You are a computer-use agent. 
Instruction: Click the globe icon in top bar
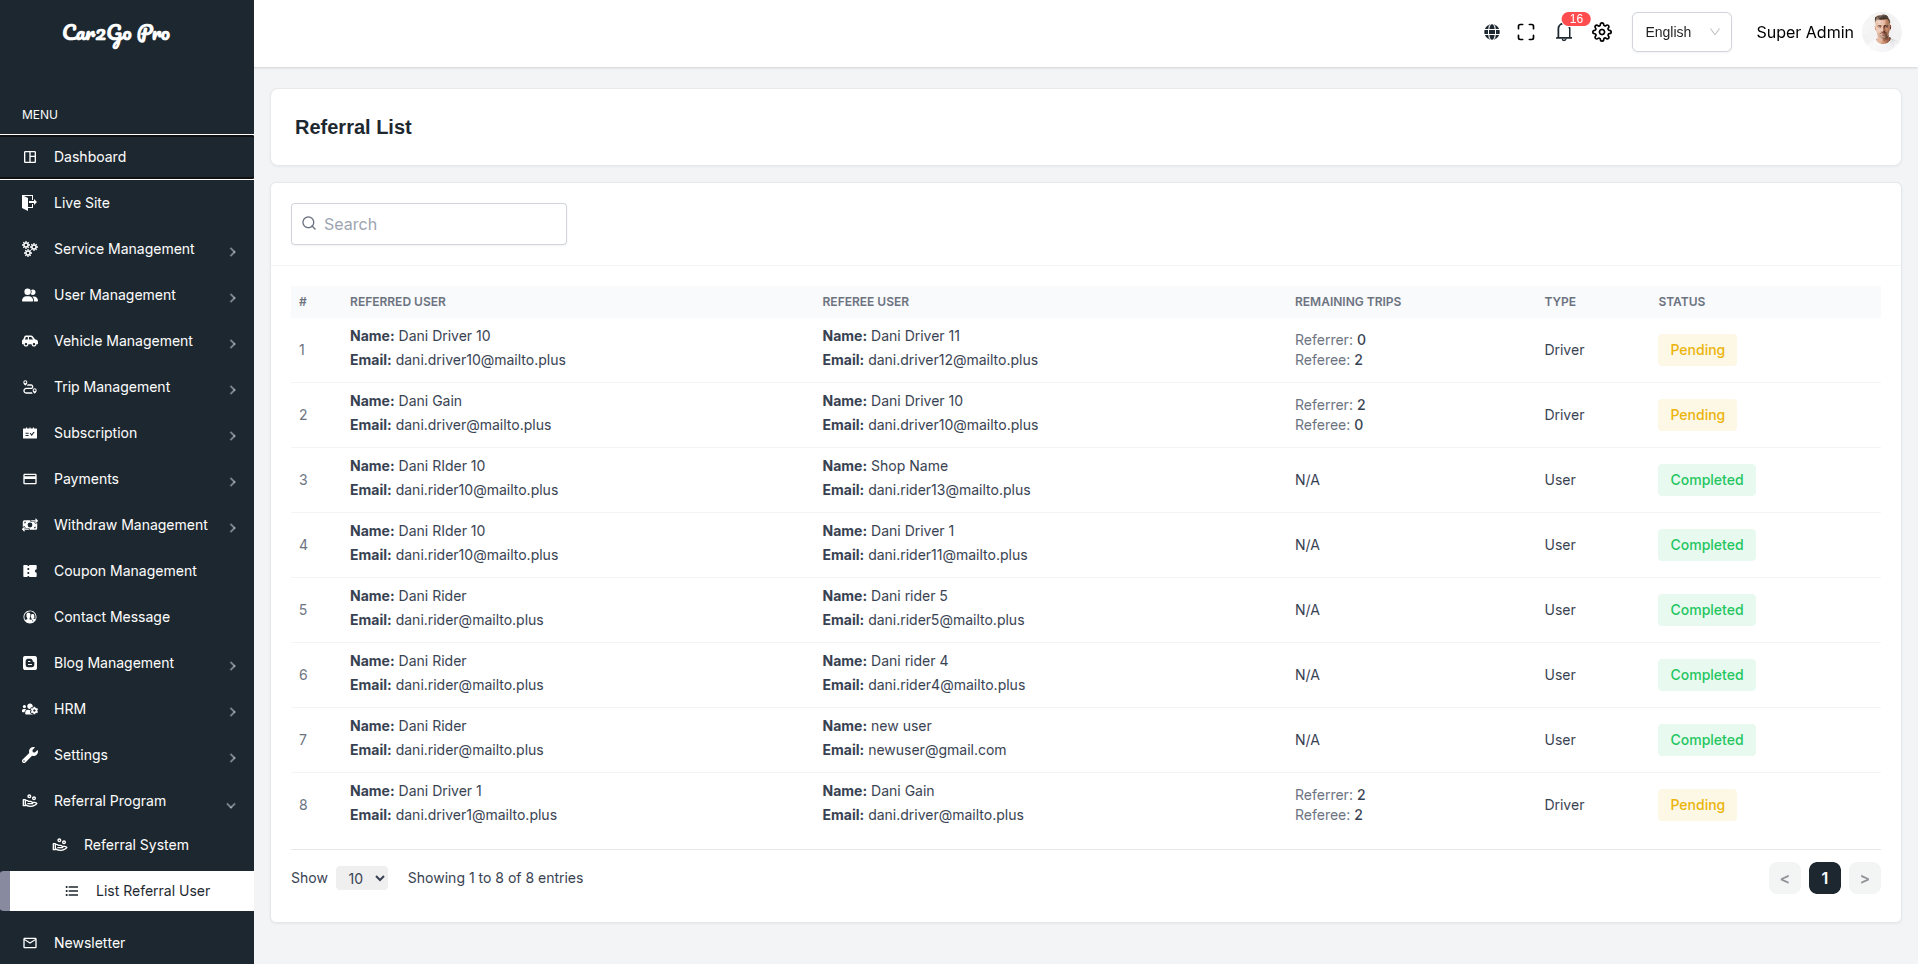1491,32
